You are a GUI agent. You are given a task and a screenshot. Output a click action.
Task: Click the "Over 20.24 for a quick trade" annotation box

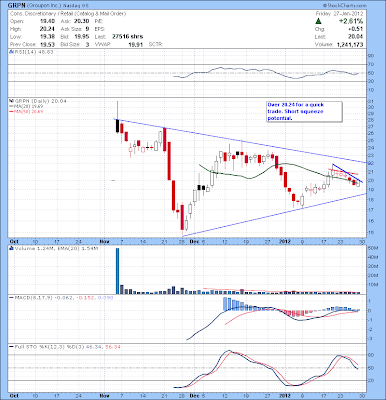[304, 112]
